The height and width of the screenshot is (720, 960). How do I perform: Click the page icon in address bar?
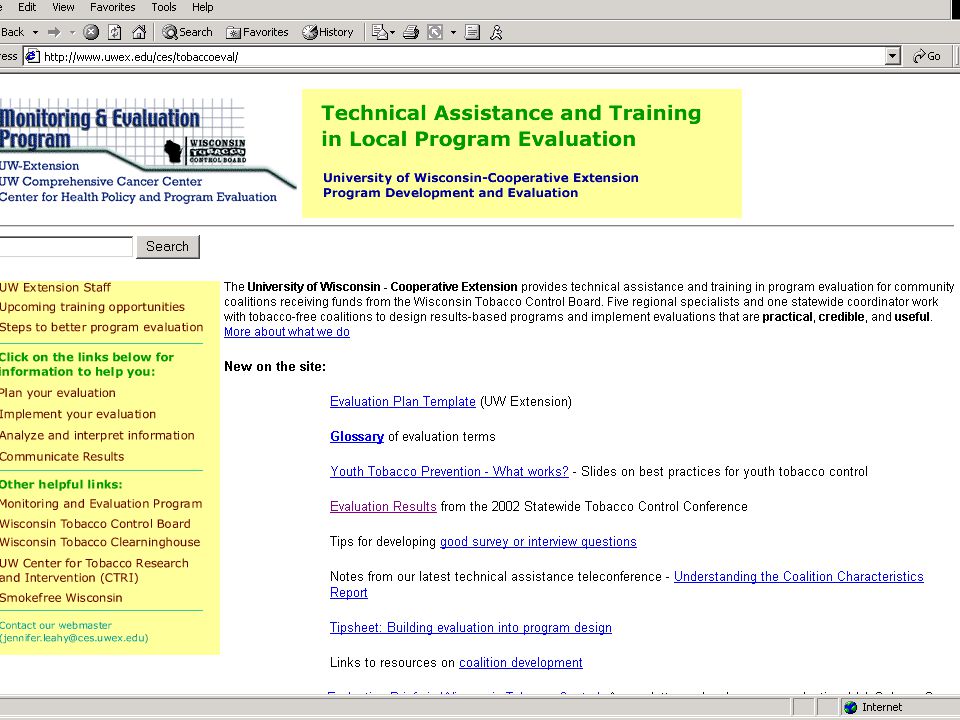tap(32, 56)
